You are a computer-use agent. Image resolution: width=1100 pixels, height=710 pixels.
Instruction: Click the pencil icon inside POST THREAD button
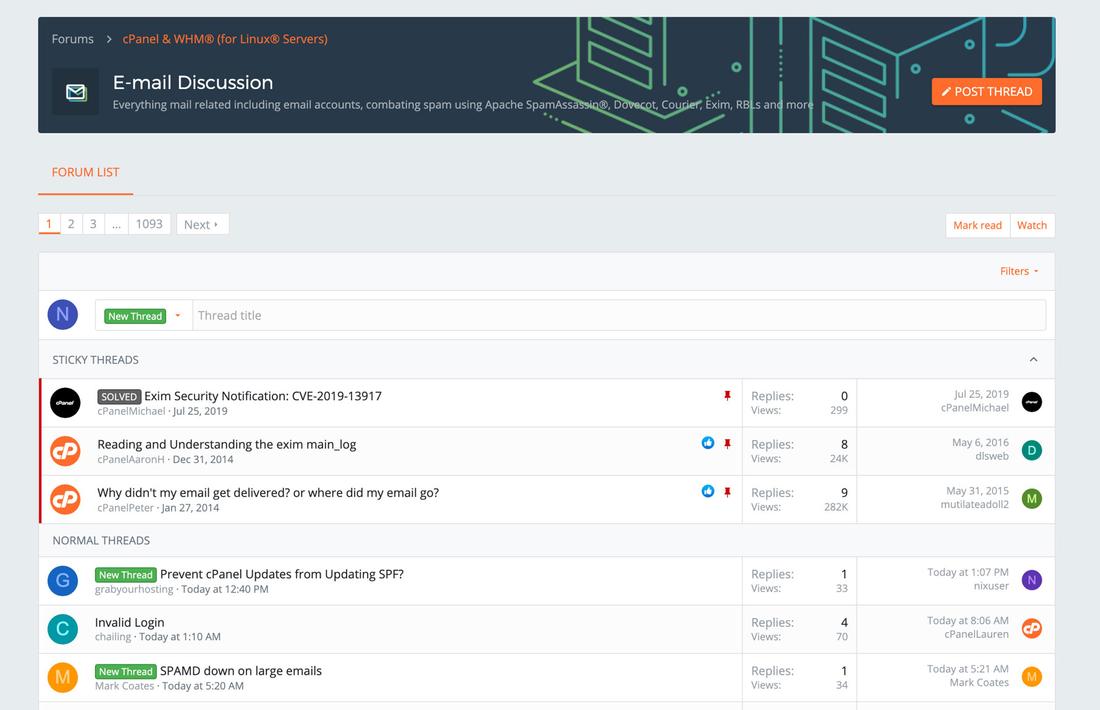pyautogui.click(x=946, y=91)
